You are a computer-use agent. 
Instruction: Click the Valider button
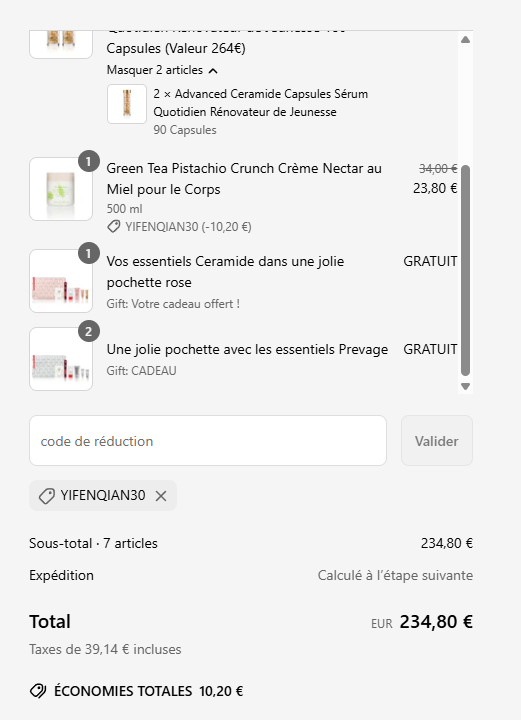437,441
